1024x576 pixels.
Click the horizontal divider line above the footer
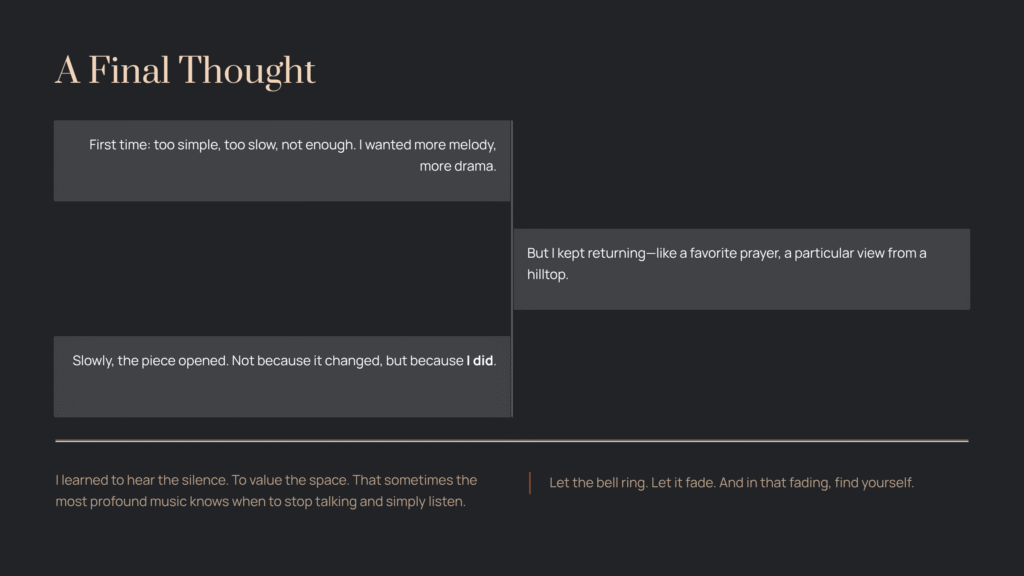[x=511, y=440]
